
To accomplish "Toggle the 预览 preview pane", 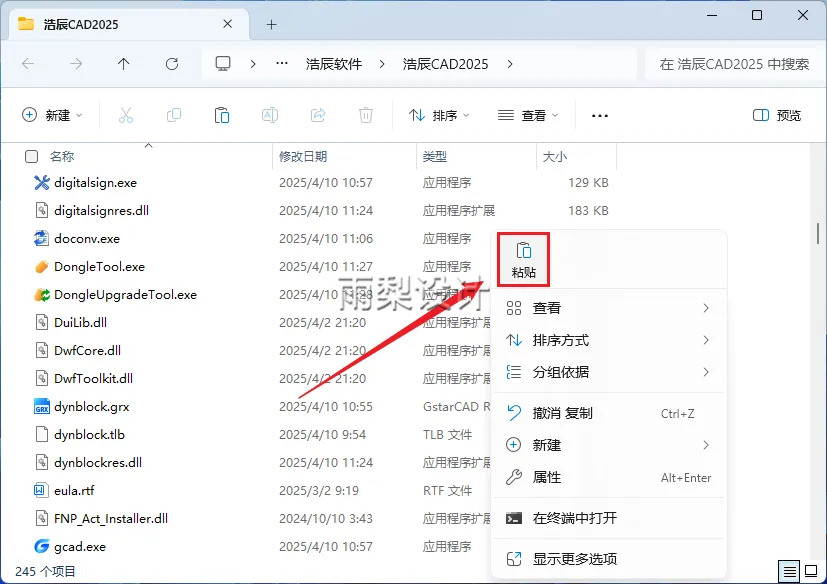I will [x=777, y=115].
